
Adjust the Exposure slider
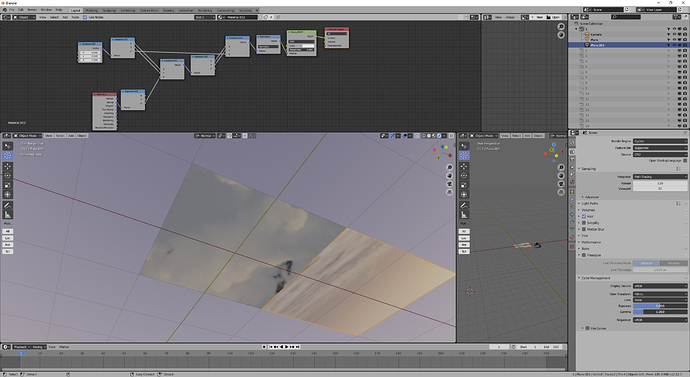coord(660,306)
